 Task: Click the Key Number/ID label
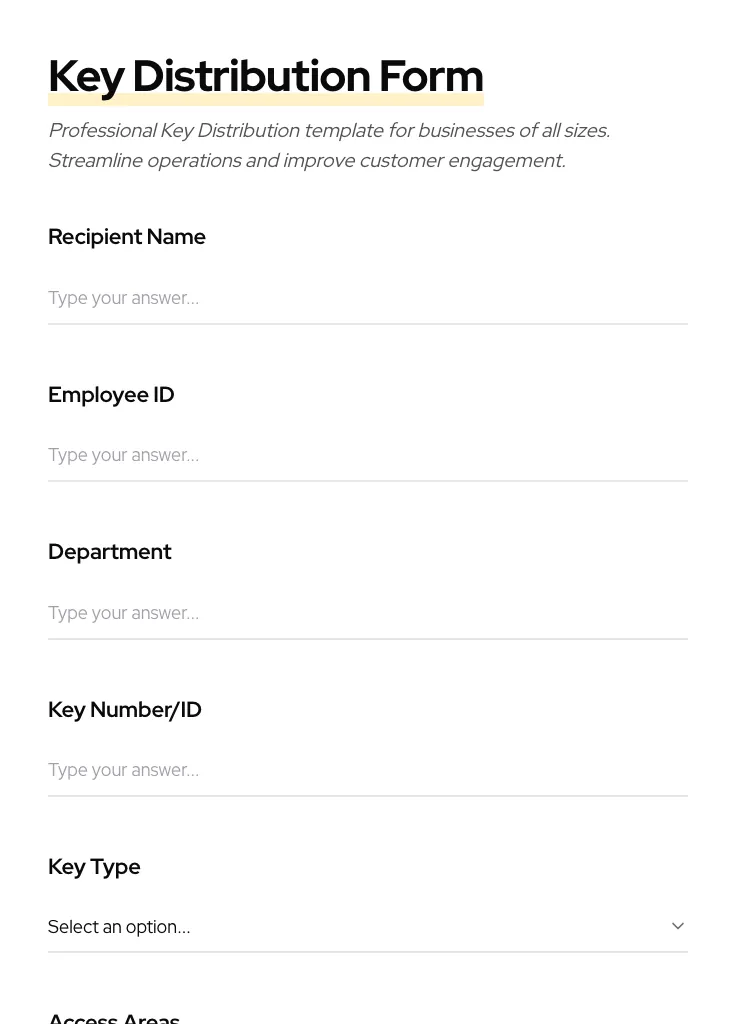tap(124, 710)
